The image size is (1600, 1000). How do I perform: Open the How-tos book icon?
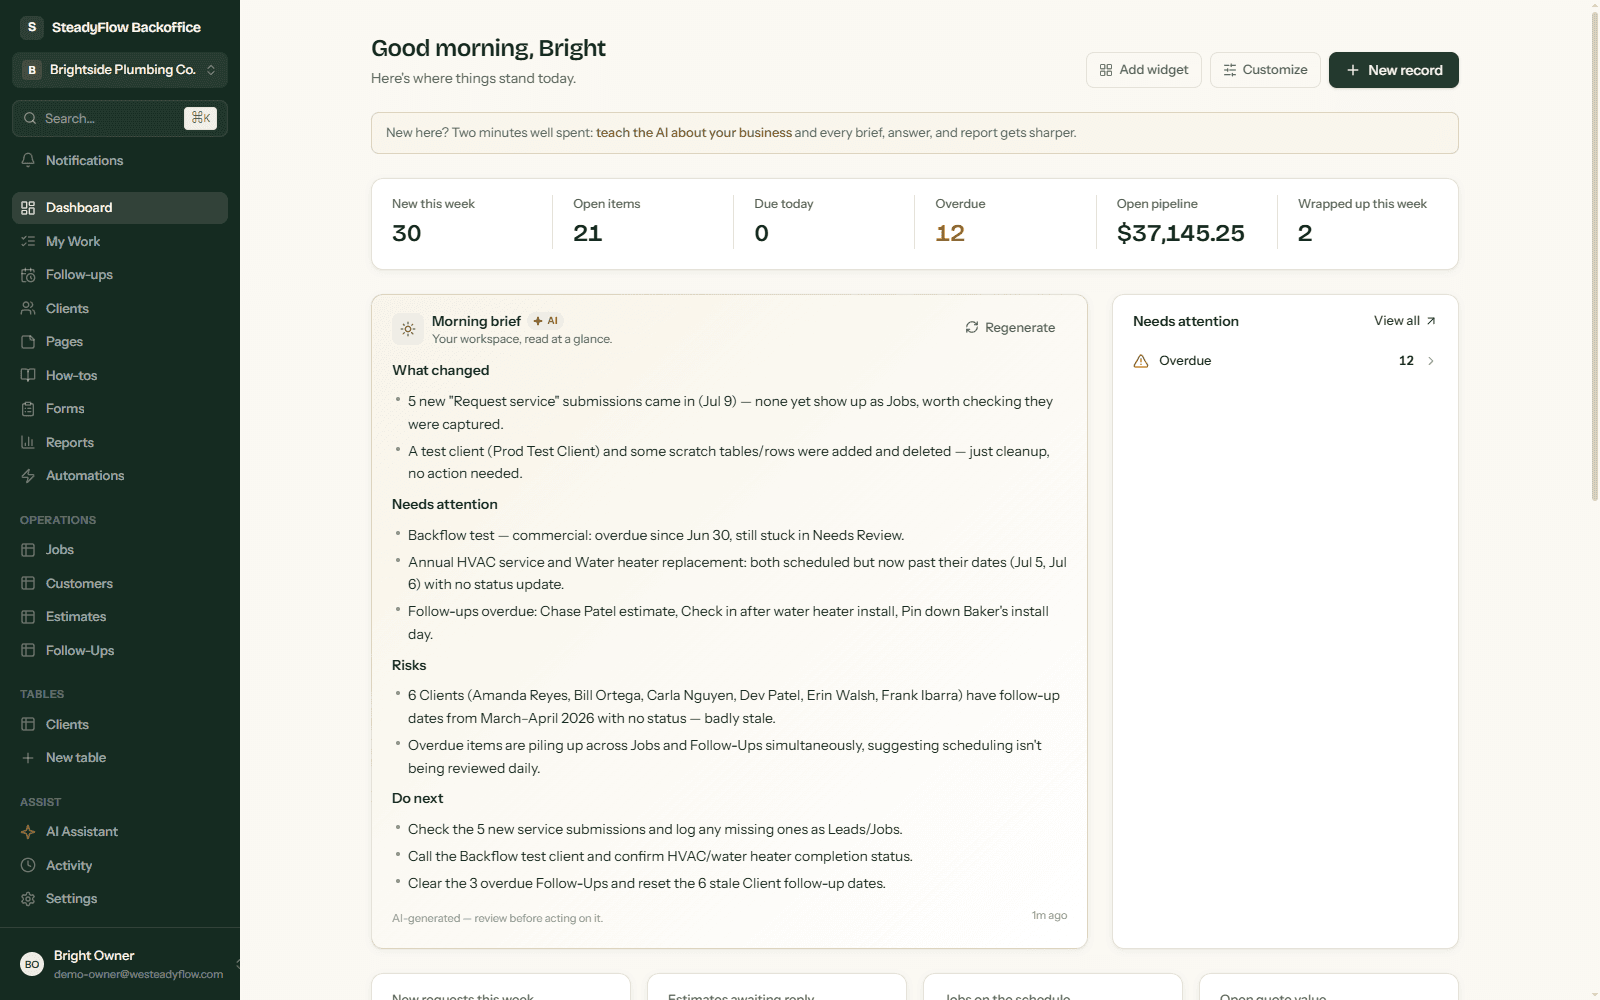pyautogui.click(x=28, y=375)
